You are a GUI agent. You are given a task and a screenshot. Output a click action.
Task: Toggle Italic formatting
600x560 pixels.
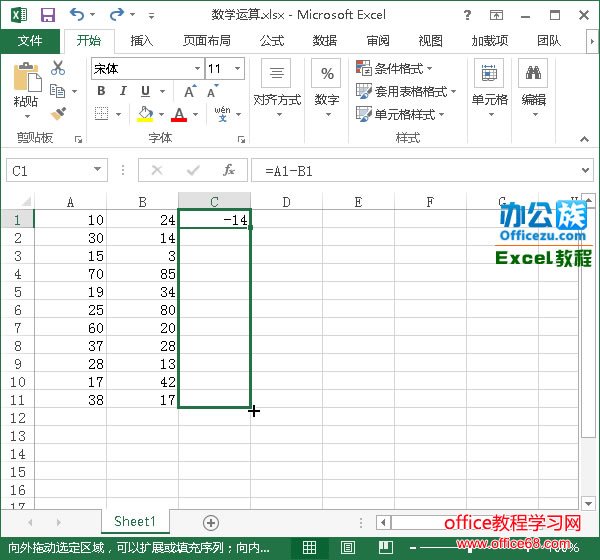click(x=123, y=91)
